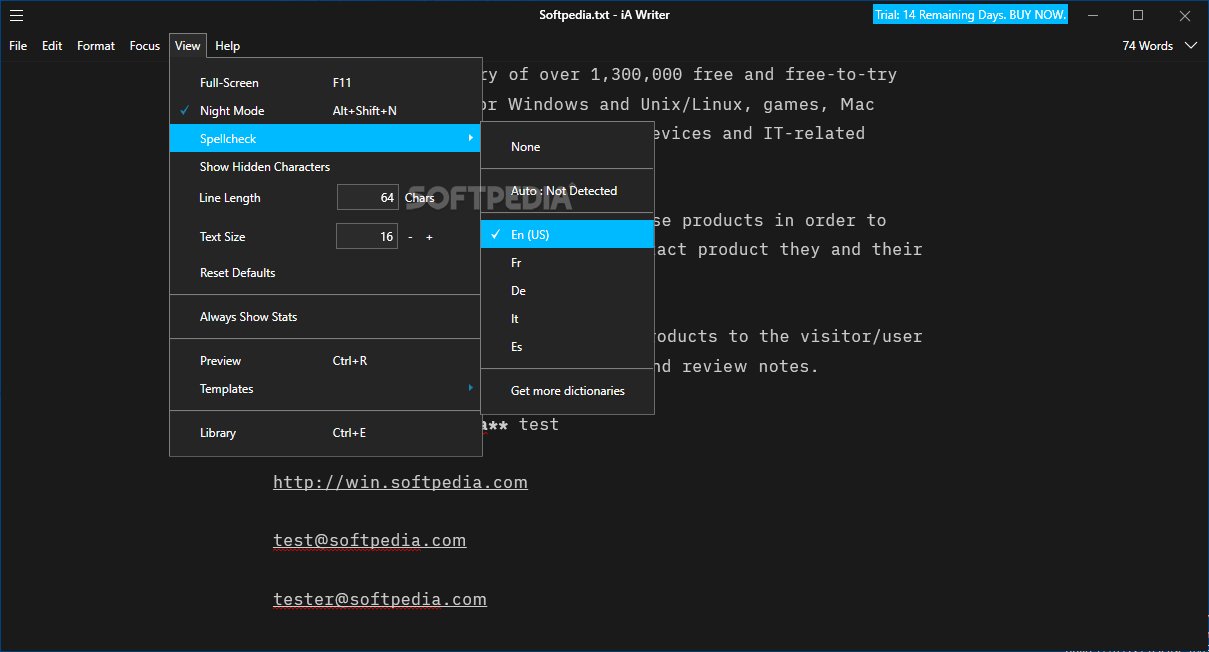1209x652 pixels.
Task: Select En (US) spellcheck language
Action: click(x=567, y=235)
